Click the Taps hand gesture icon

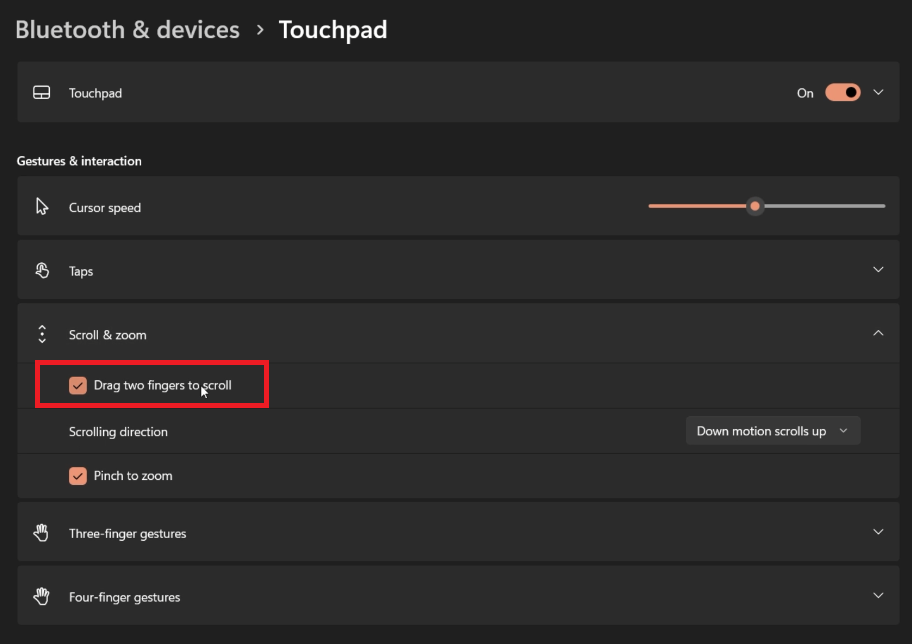pos(41,270)
